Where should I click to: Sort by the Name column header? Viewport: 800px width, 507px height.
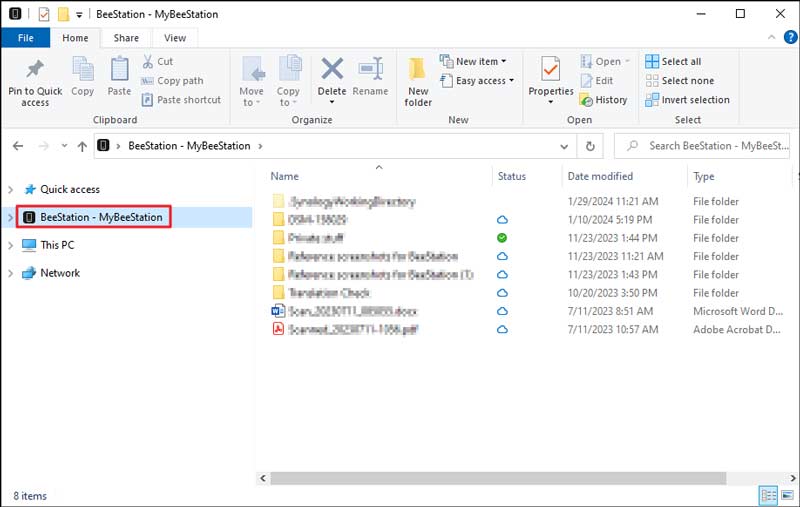pyautogui.click(x=285, y=176)
